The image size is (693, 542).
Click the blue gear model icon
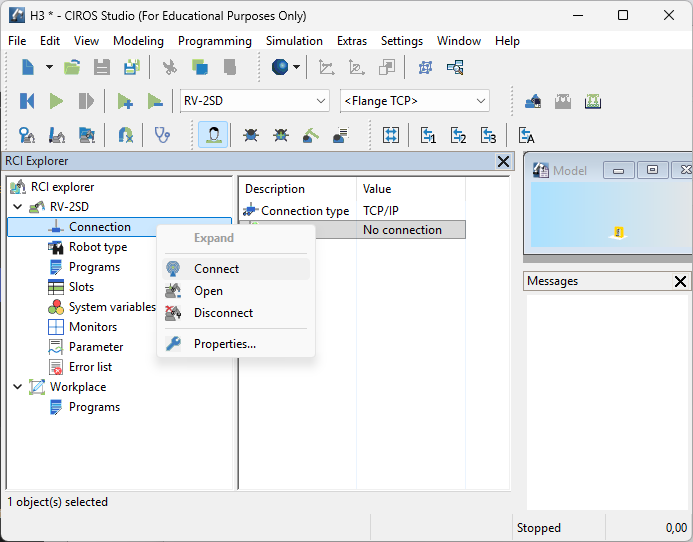(x=425, y=68)
